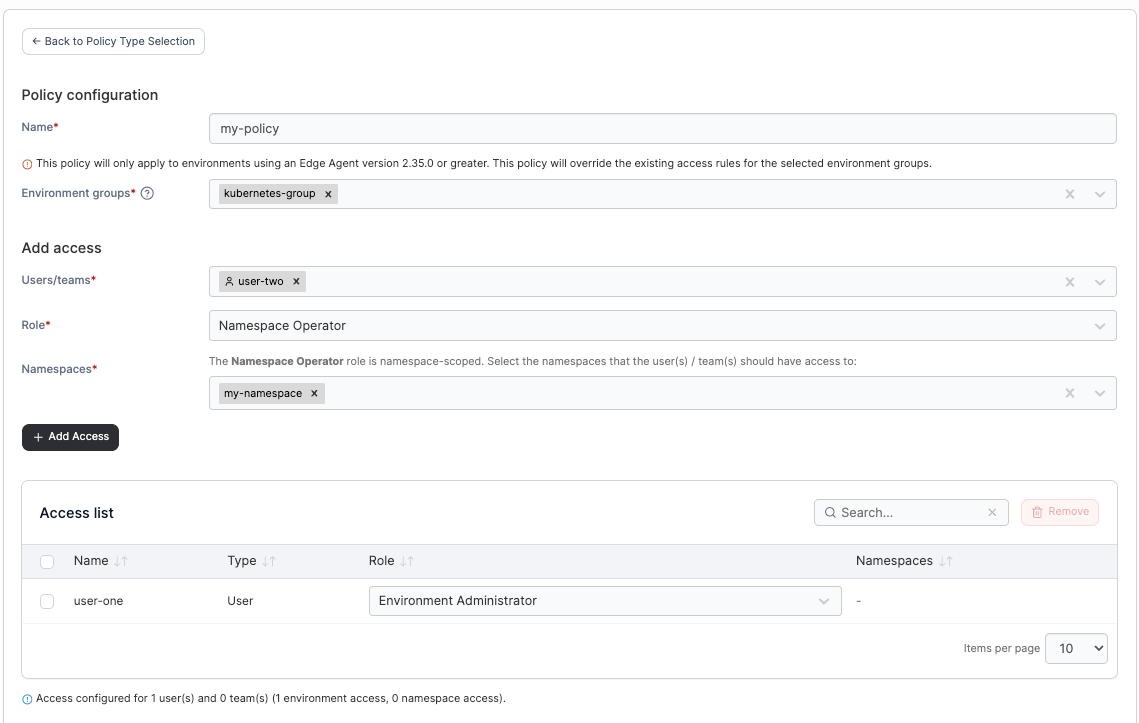Clear all selected Environment groups
The height and width of the screenshot is (723, 1139).
point(1070,194)
